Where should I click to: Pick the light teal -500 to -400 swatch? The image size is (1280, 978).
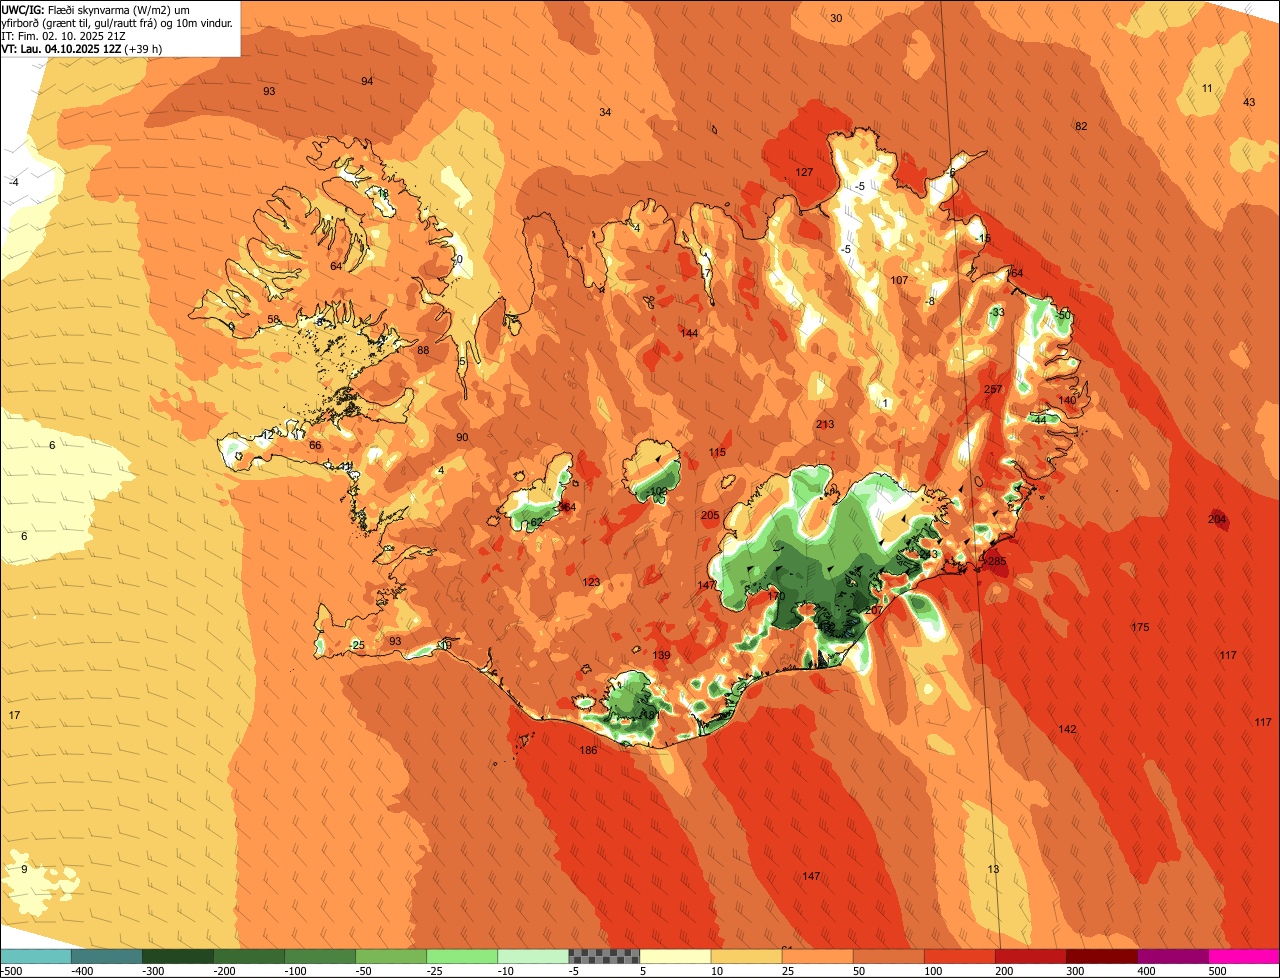tap(35, 956)
